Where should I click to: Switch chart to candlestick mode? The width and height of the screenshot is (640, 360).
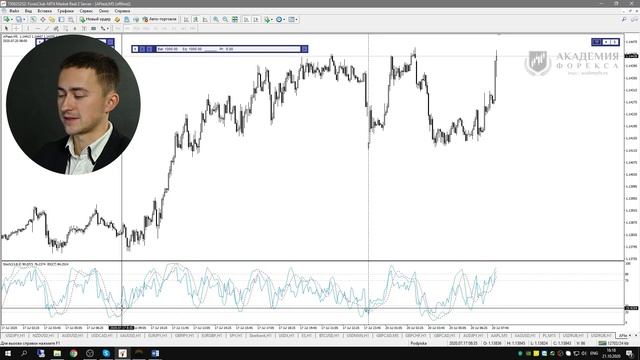pos(196,19)
